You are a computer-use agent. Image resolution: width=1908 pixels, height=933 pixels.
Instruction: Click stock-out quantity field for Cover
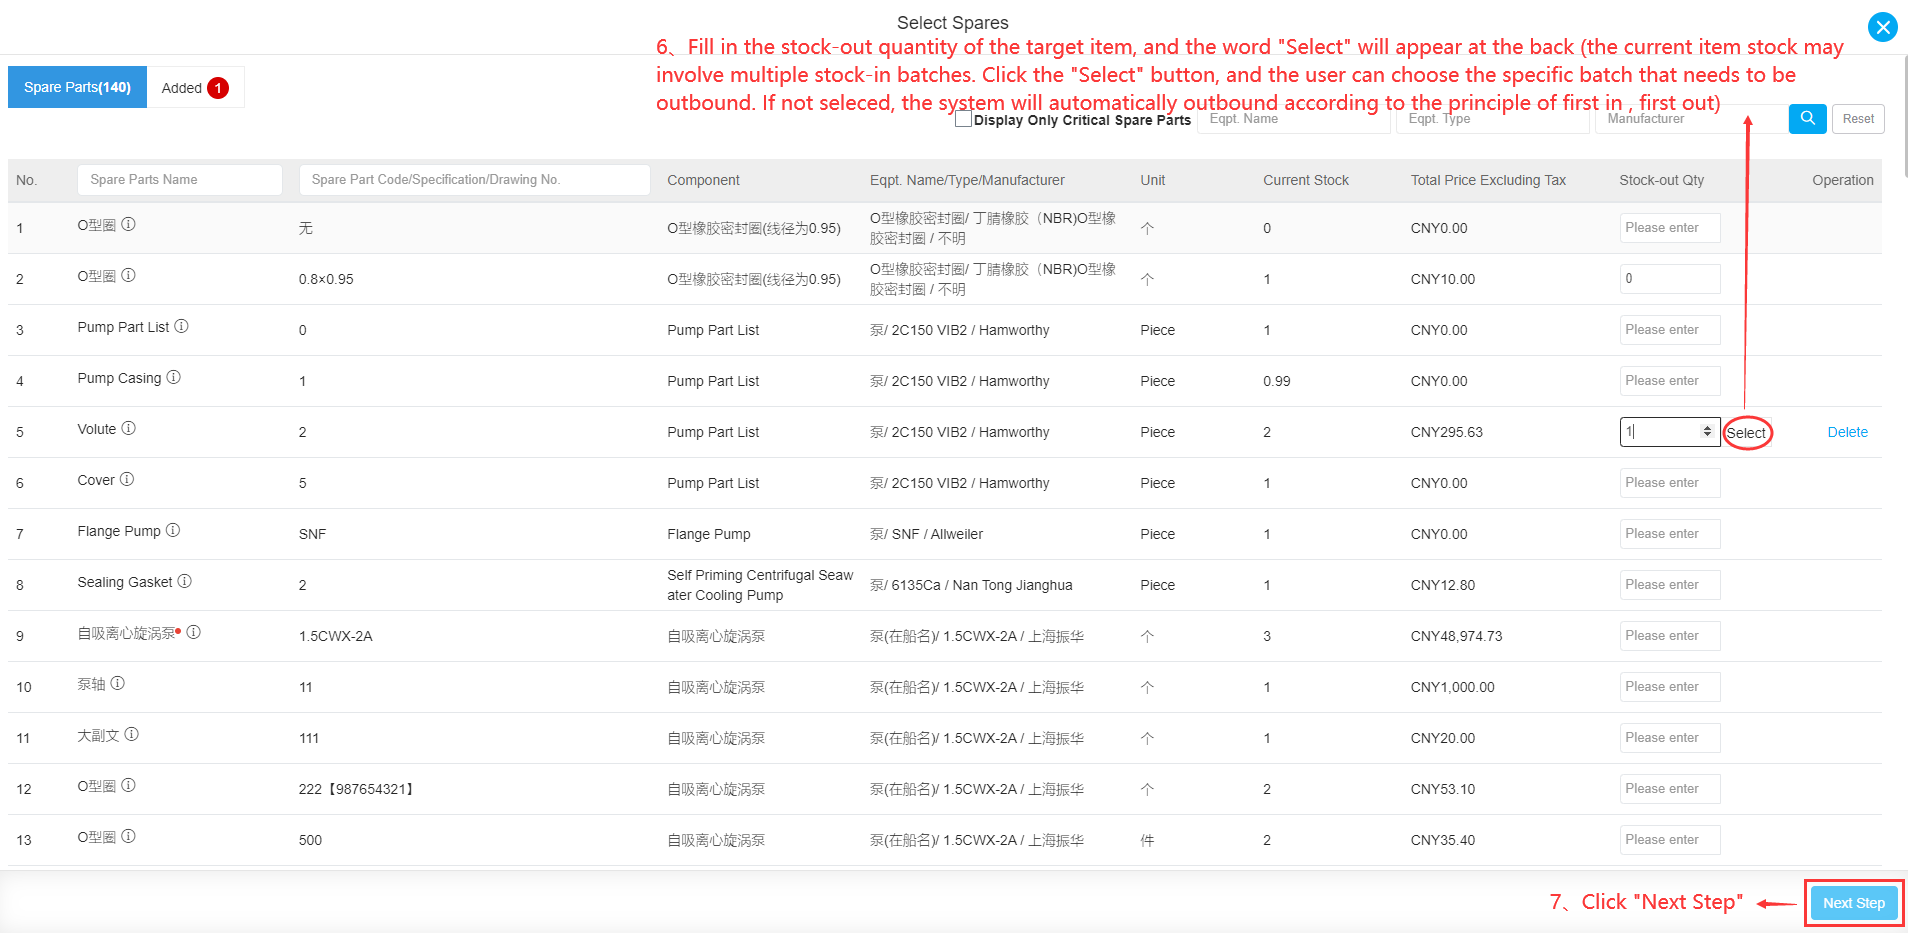(1669, 483)
